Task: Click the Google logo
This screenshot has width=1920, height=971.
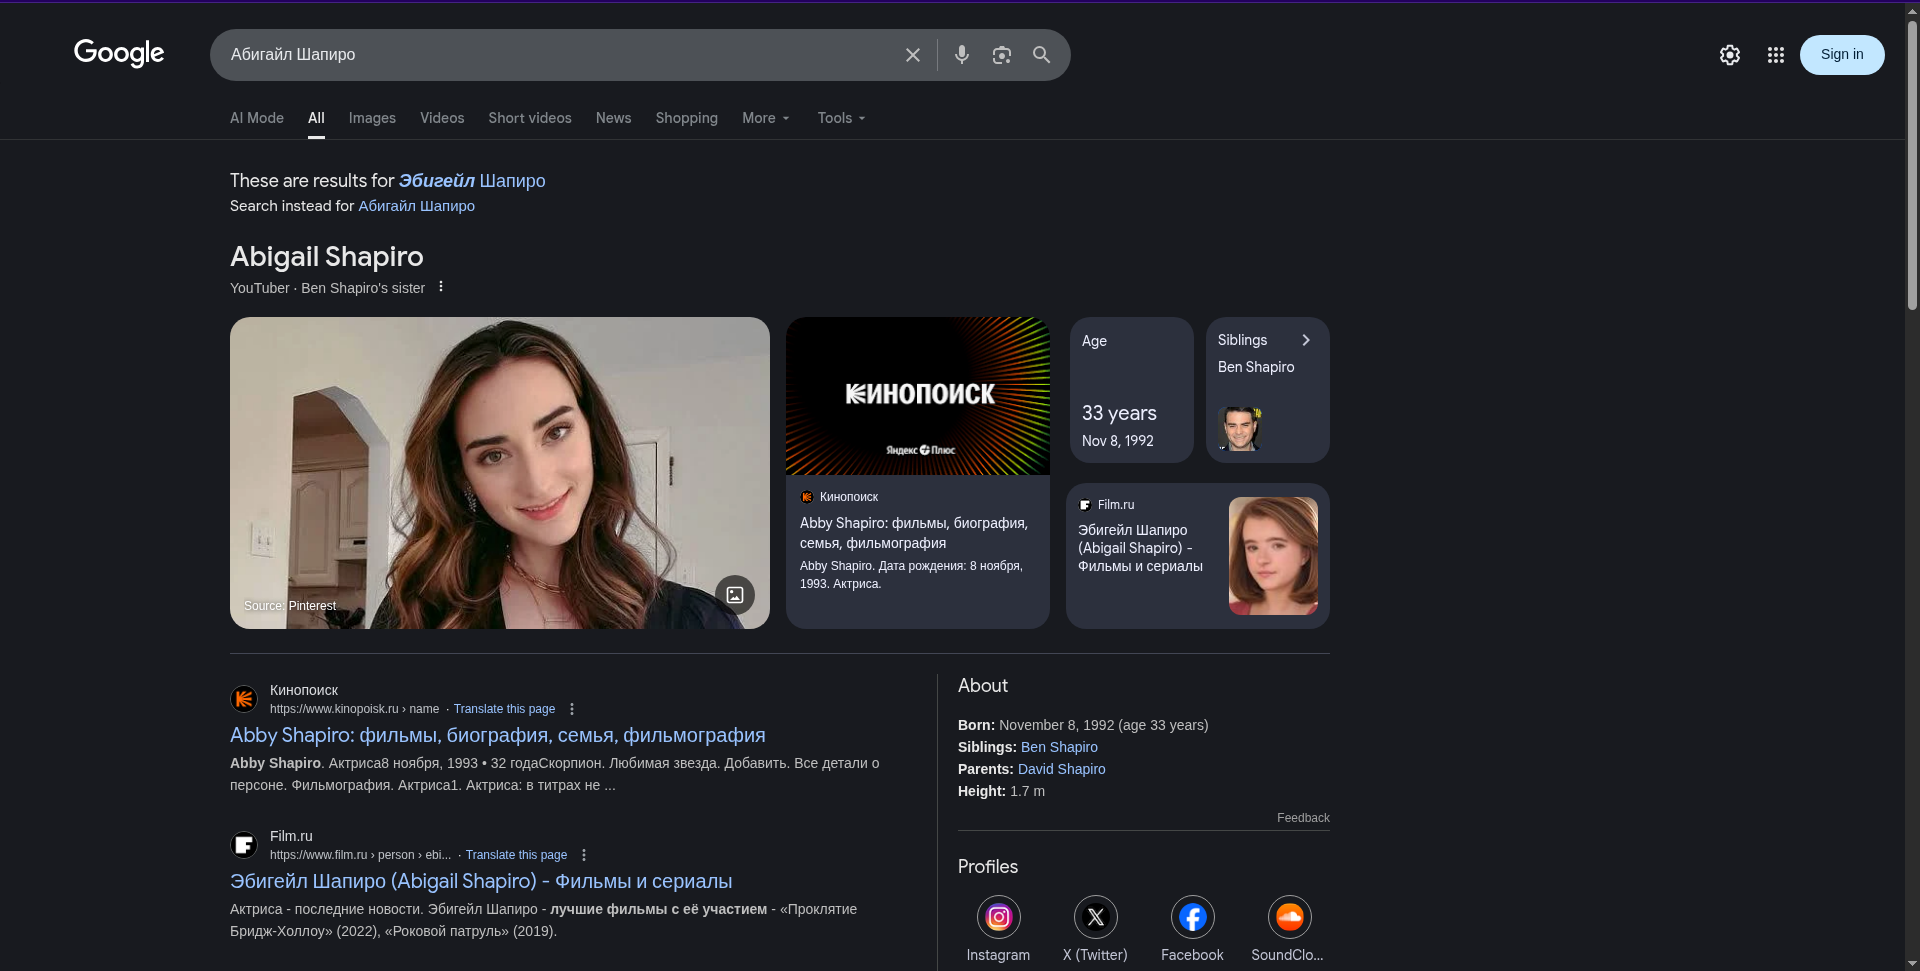Action: click(x=119, y=53)
